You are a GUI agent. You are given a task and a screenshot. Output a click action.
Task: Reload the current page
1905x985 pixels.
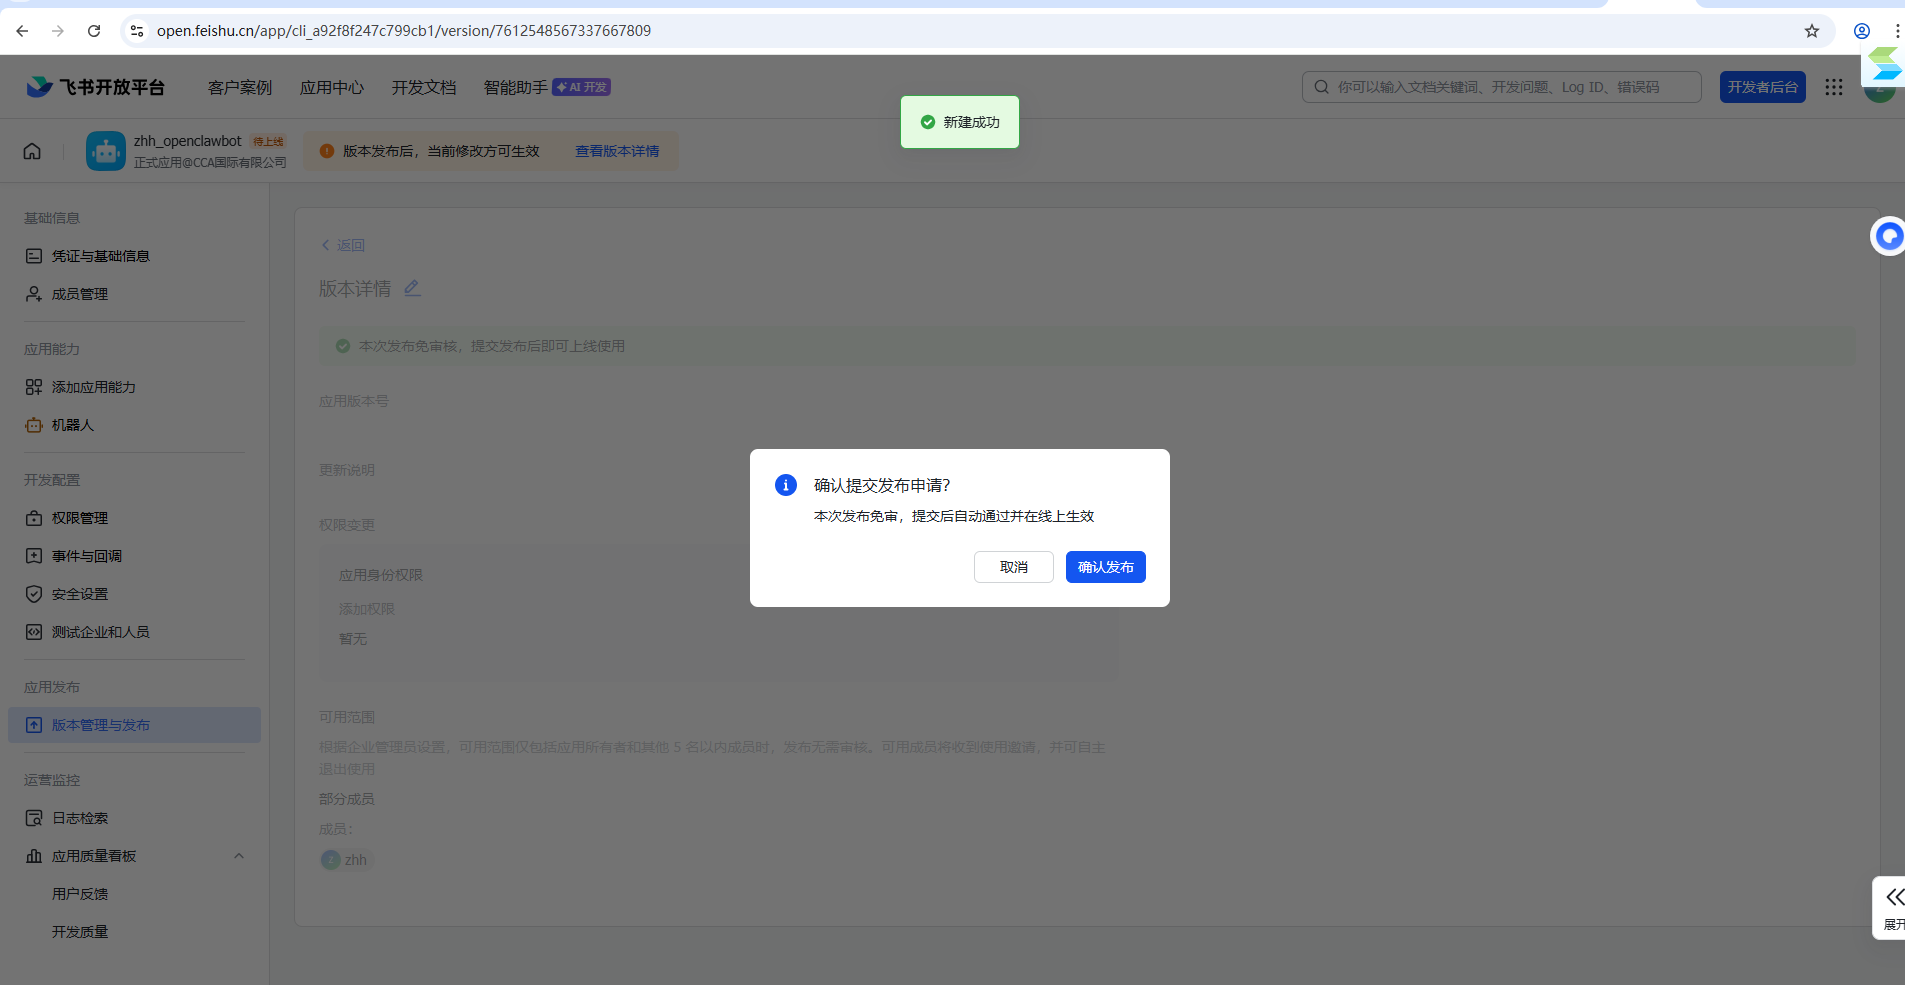click(94, 31)
